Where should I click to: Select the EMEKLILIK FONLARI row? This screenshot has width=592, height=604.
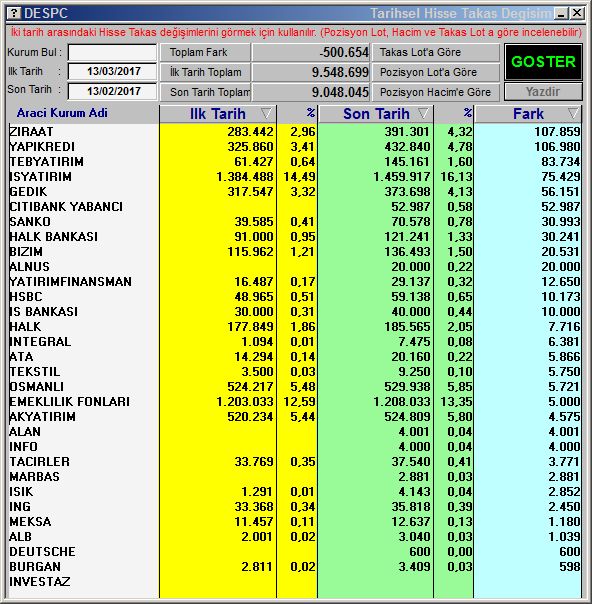(295, 402)
